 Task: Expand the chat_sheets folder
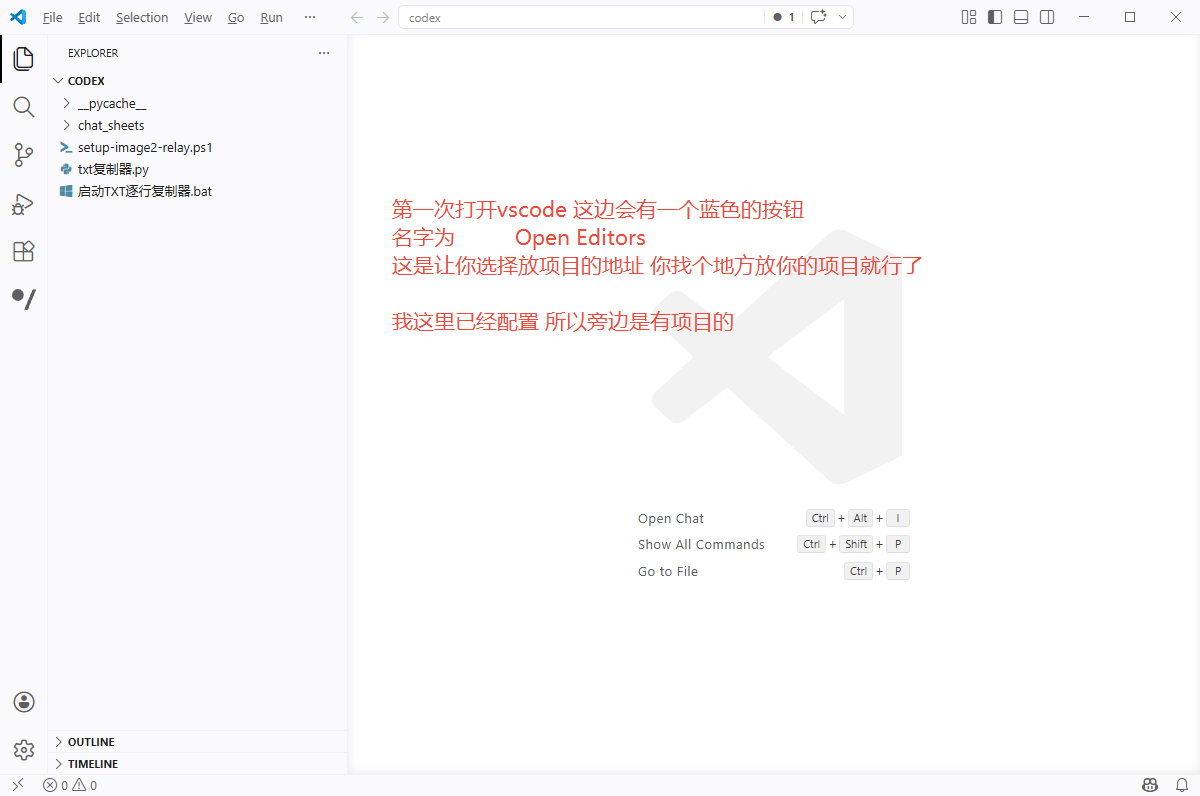click(x=198, y=125)
